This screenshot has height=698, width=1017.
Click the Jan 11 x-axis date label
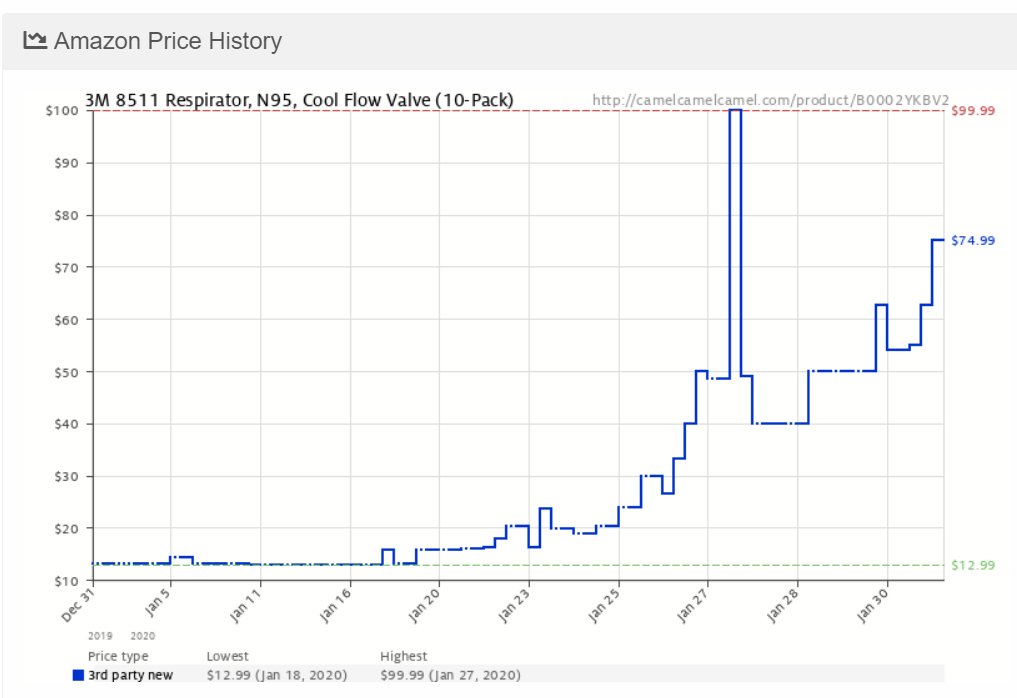point(246,605)
